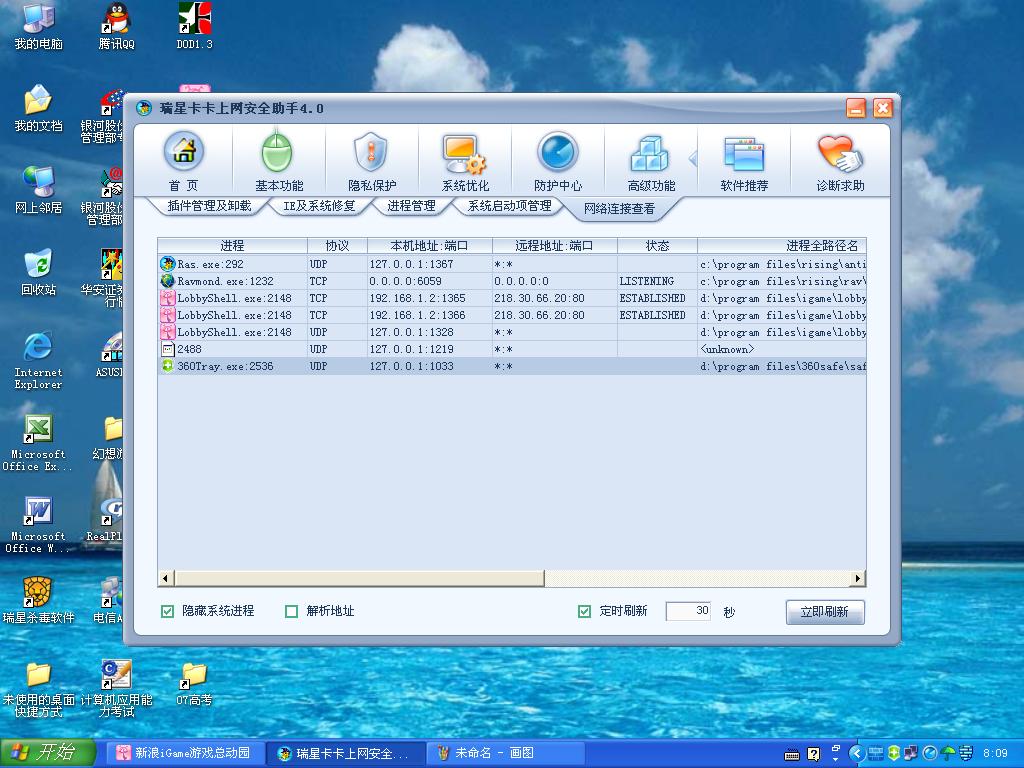
Task: Select the 基本功能 mouse icon
Action: click(x=278, y=153)
